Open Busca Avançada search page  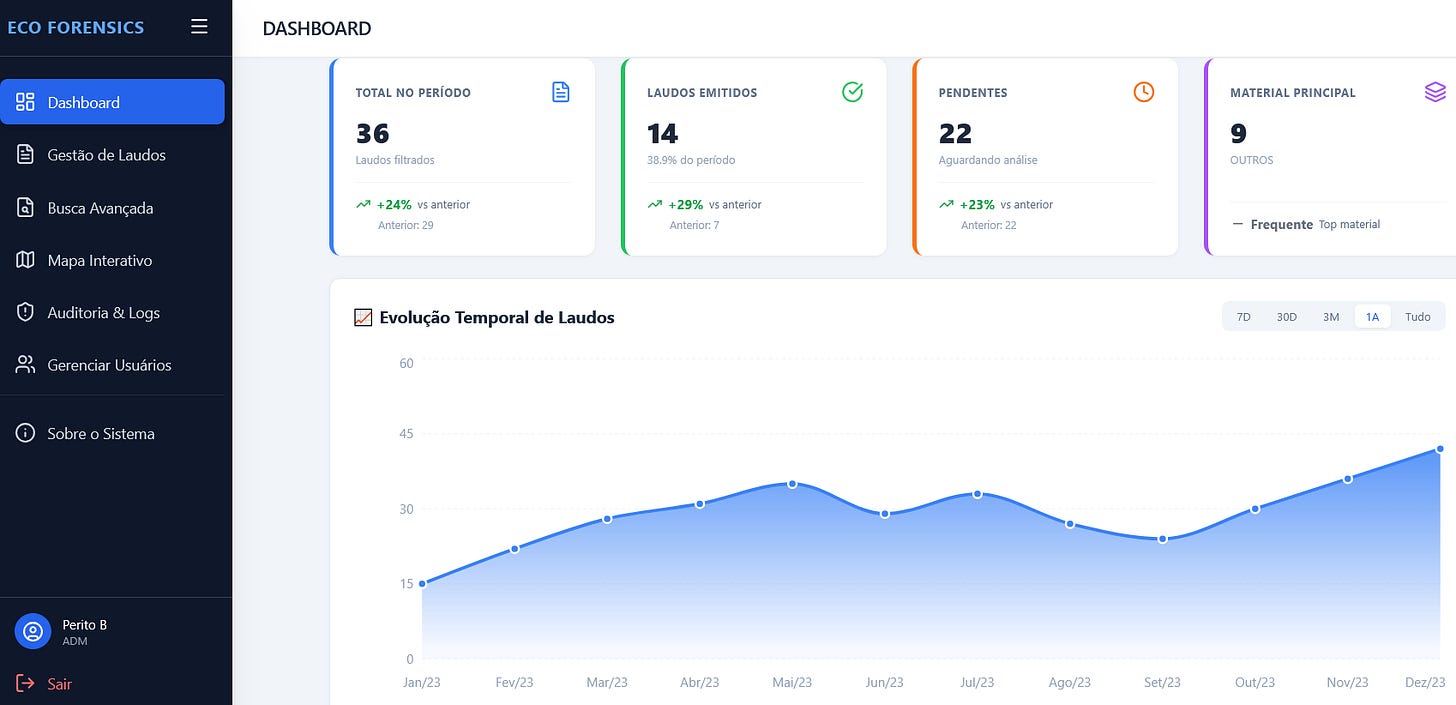tap(112, 208)
